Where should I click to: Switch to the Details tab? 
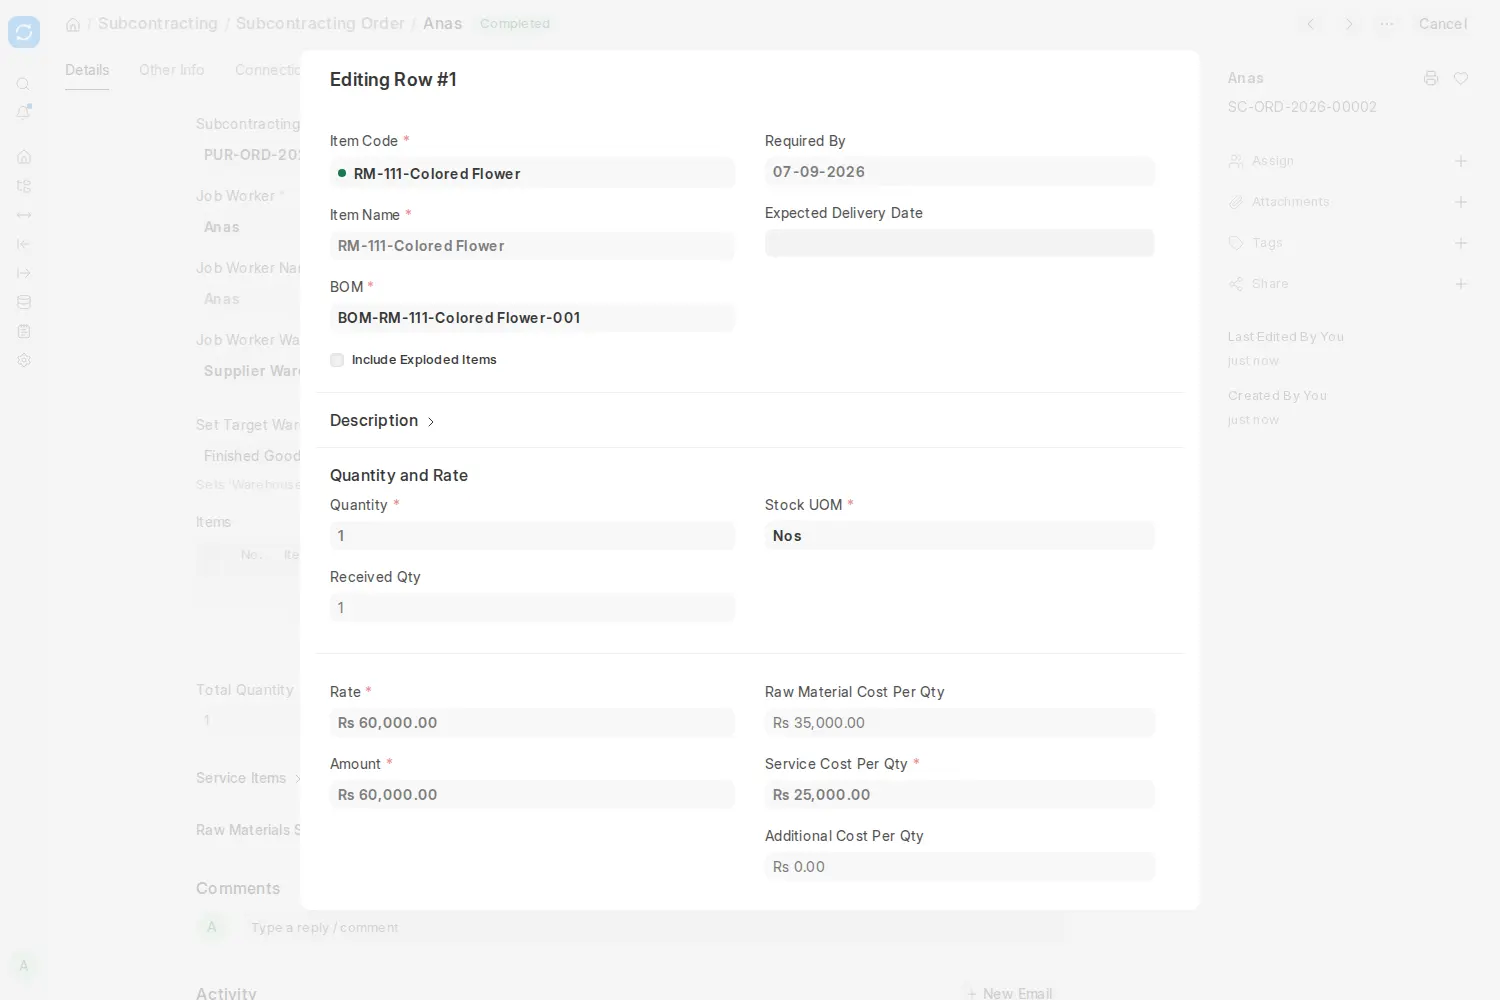tap(87, 70)
